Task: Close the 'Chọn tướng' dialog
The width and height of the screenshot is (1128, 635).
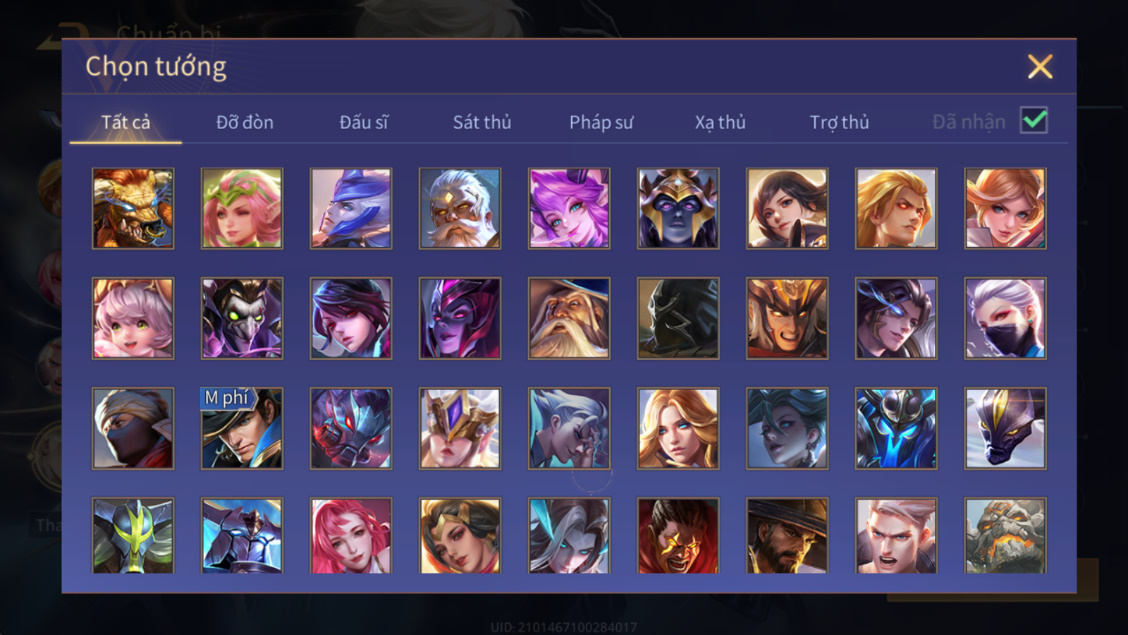Action: pyautogui.click(x=1040, y=67)
